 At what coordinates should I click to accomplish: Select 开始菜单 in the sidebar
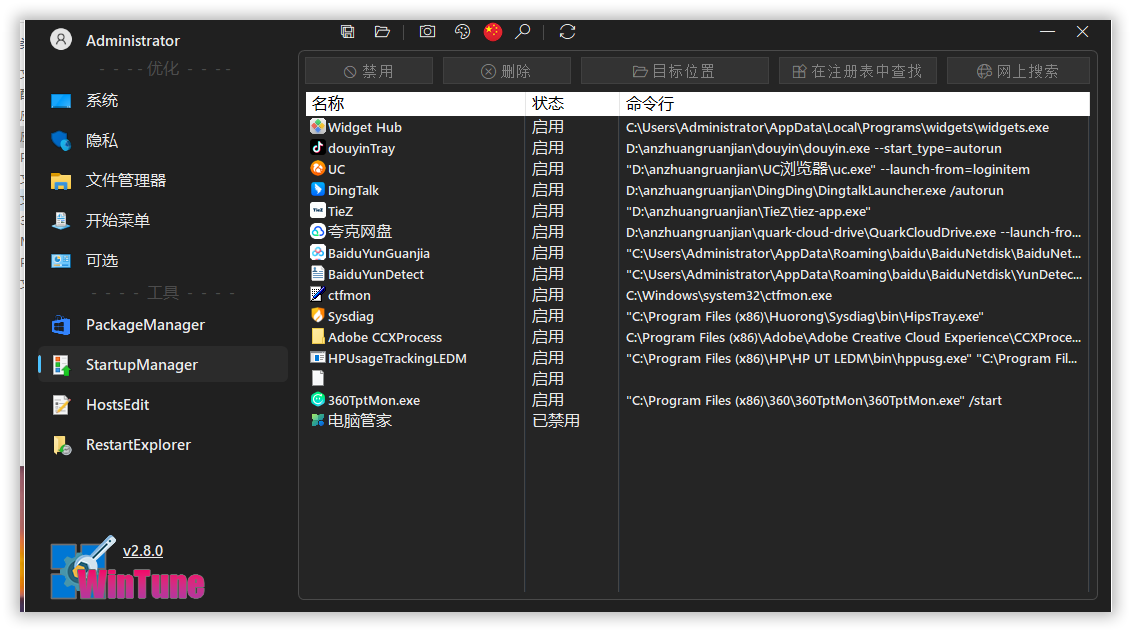(x=117, y=221)
